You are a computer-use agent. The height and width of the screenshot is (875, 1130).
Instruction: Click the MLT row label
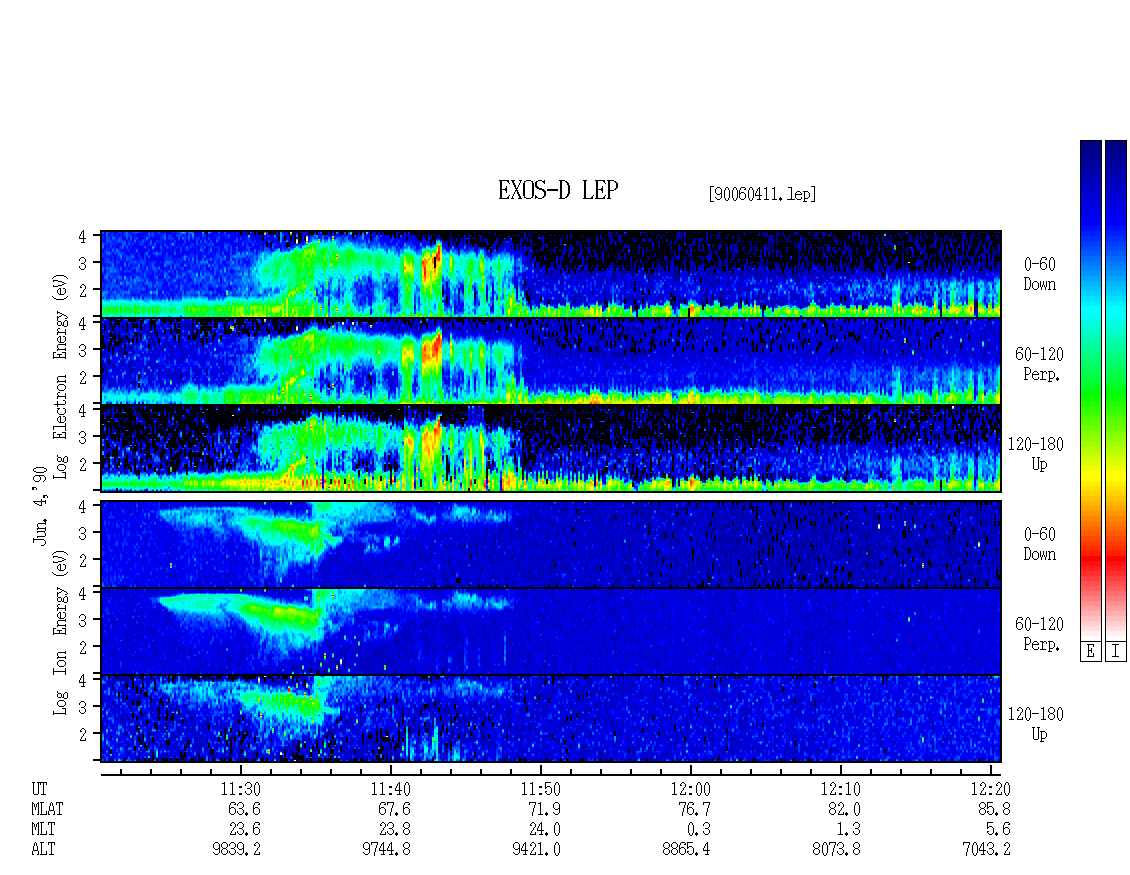[x=43, y=830]
